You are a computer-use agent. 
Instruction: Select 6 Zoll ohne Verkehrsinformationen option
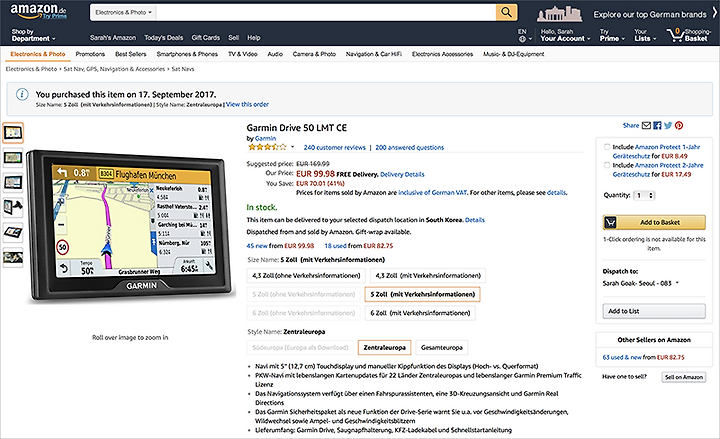[304, 313]
